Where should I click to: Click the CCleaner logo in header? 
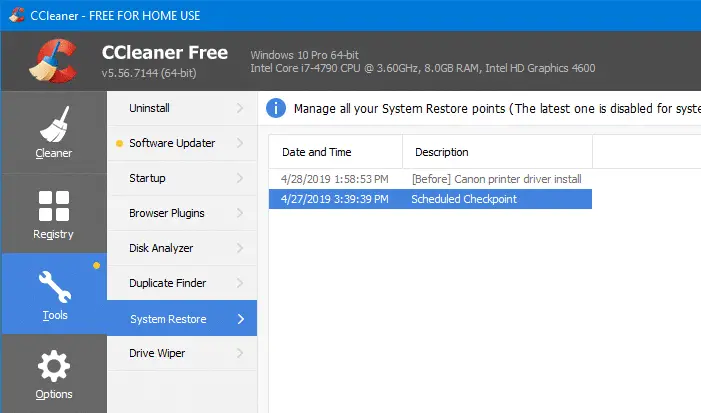pyautogui.click(x=53, y=61)
